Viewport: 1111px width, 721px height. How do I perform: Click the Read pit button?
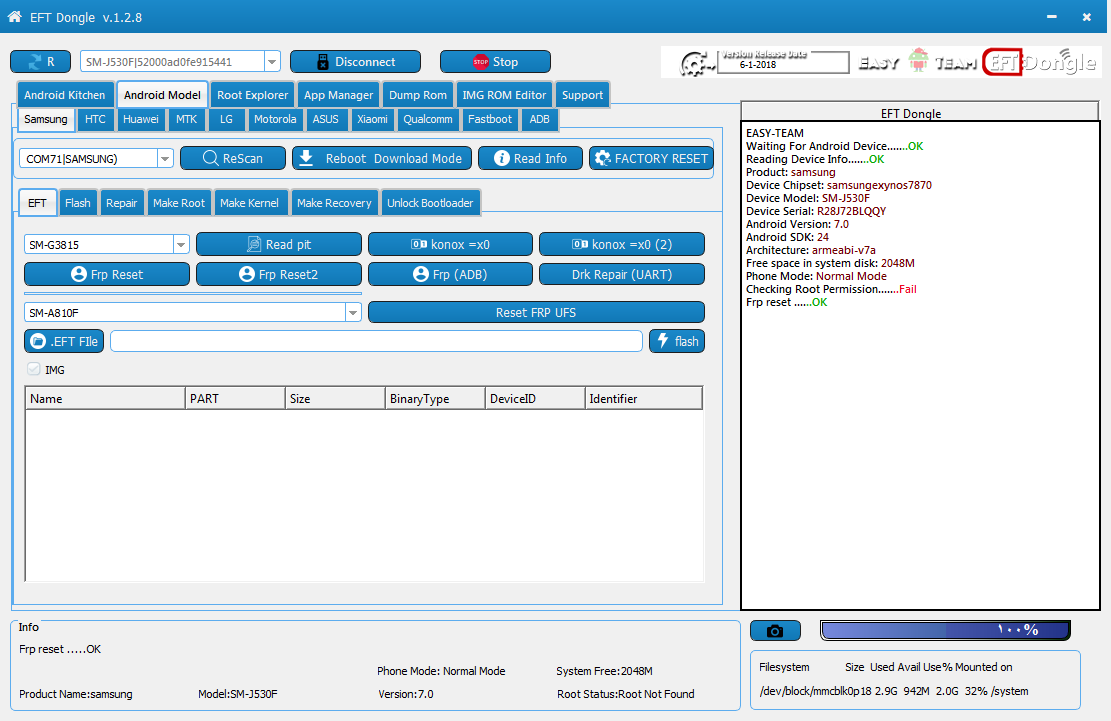(x=278, y=244)
